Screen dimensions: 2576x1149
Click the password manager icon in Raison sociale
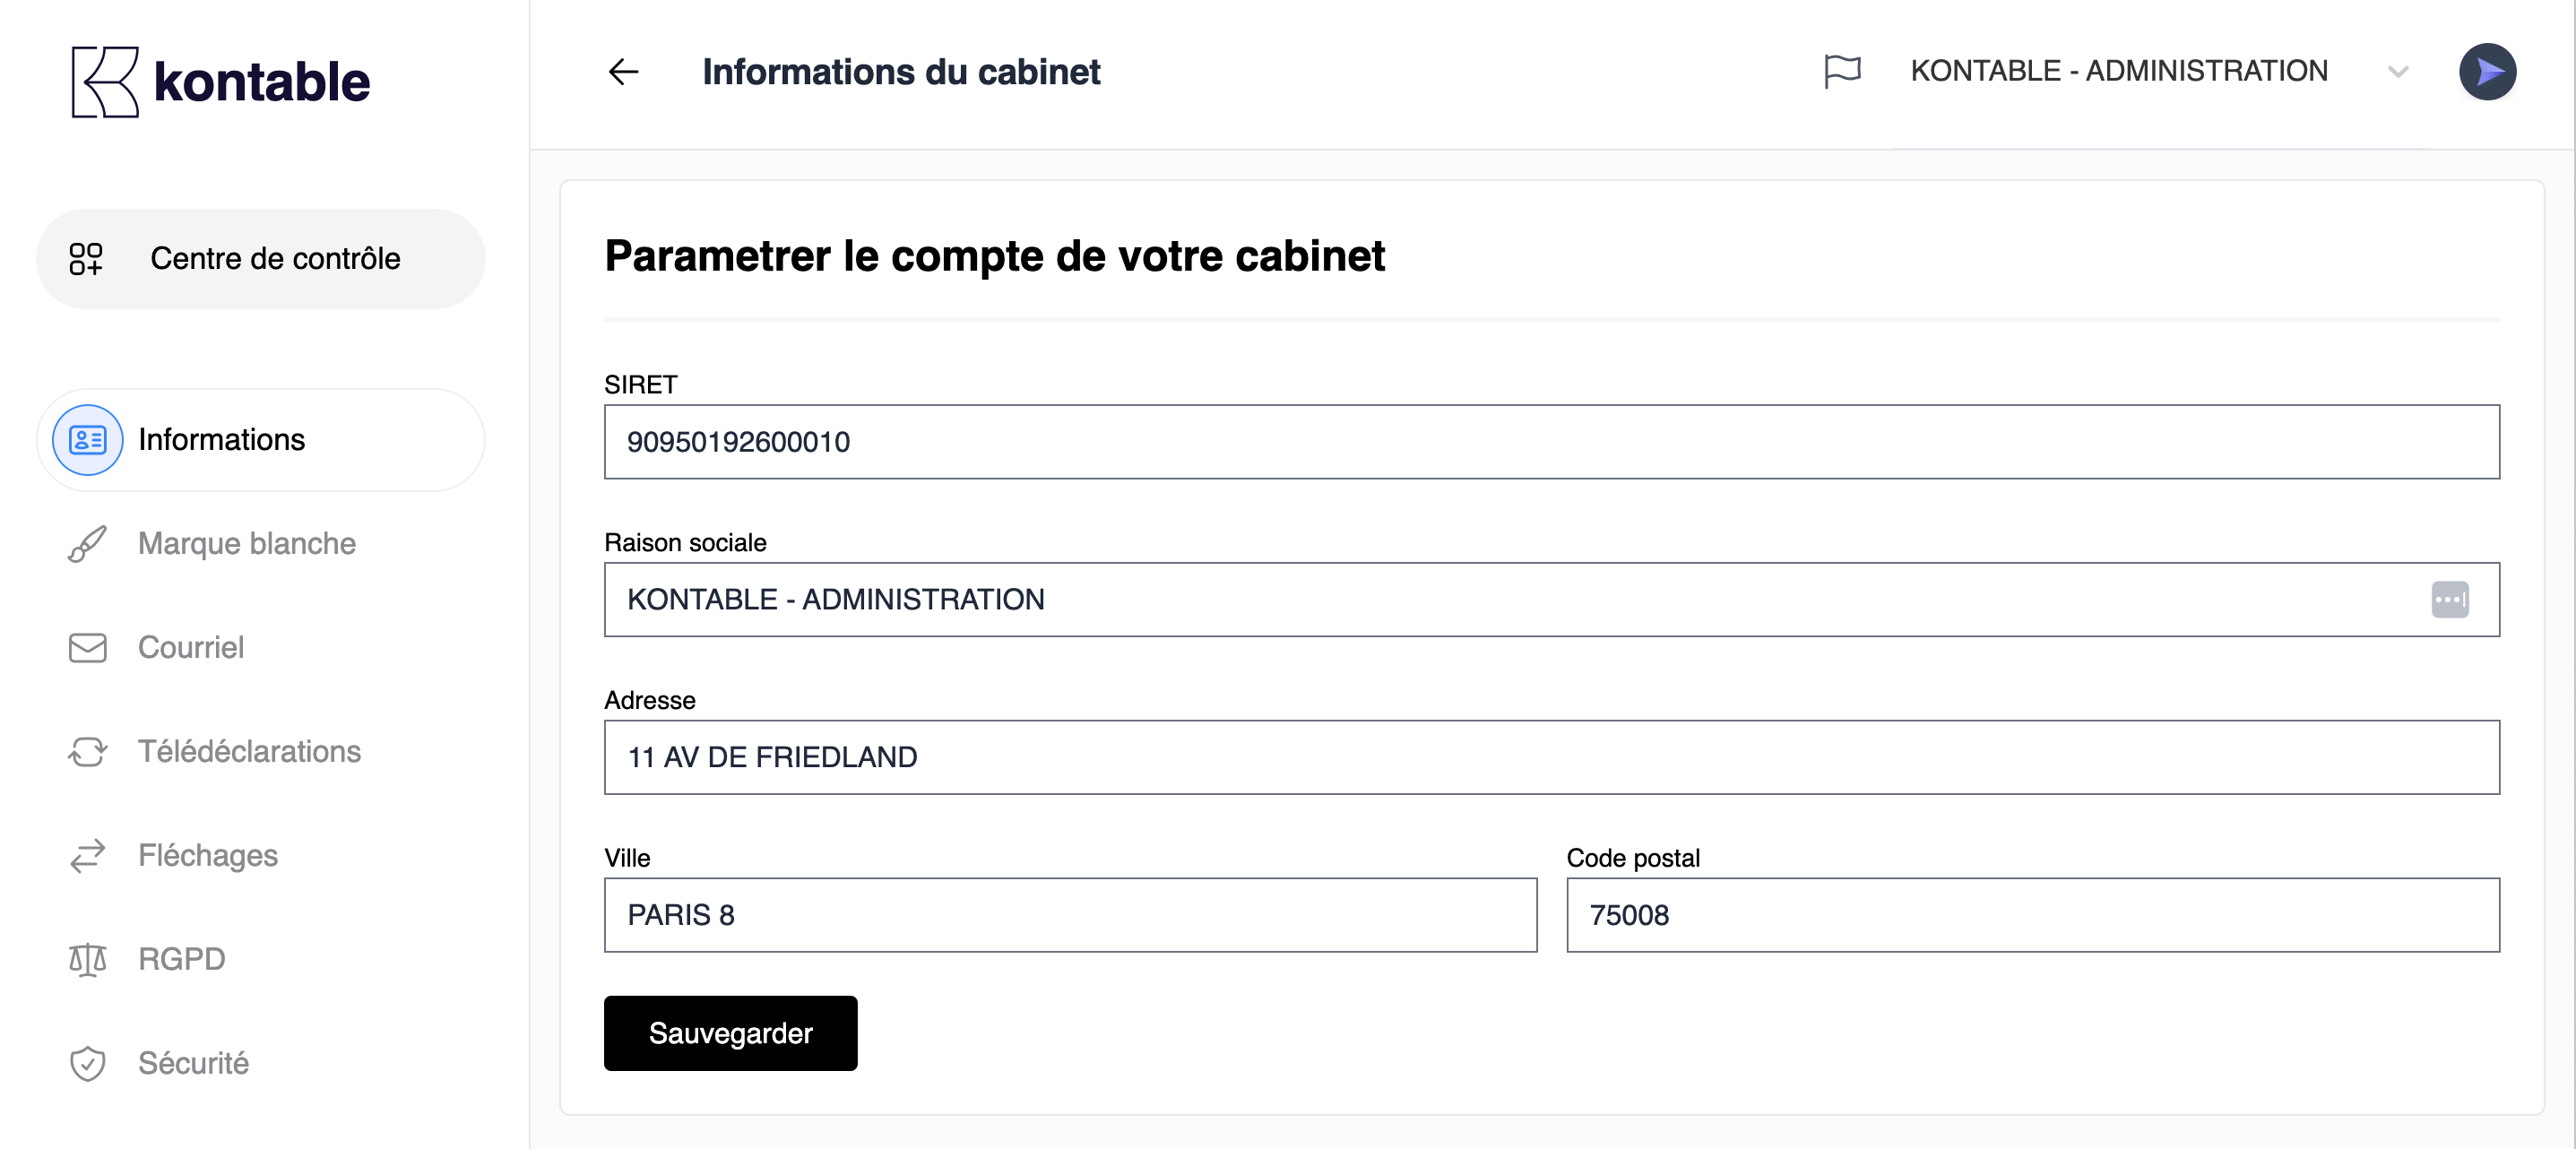(x=2449, y=600)
